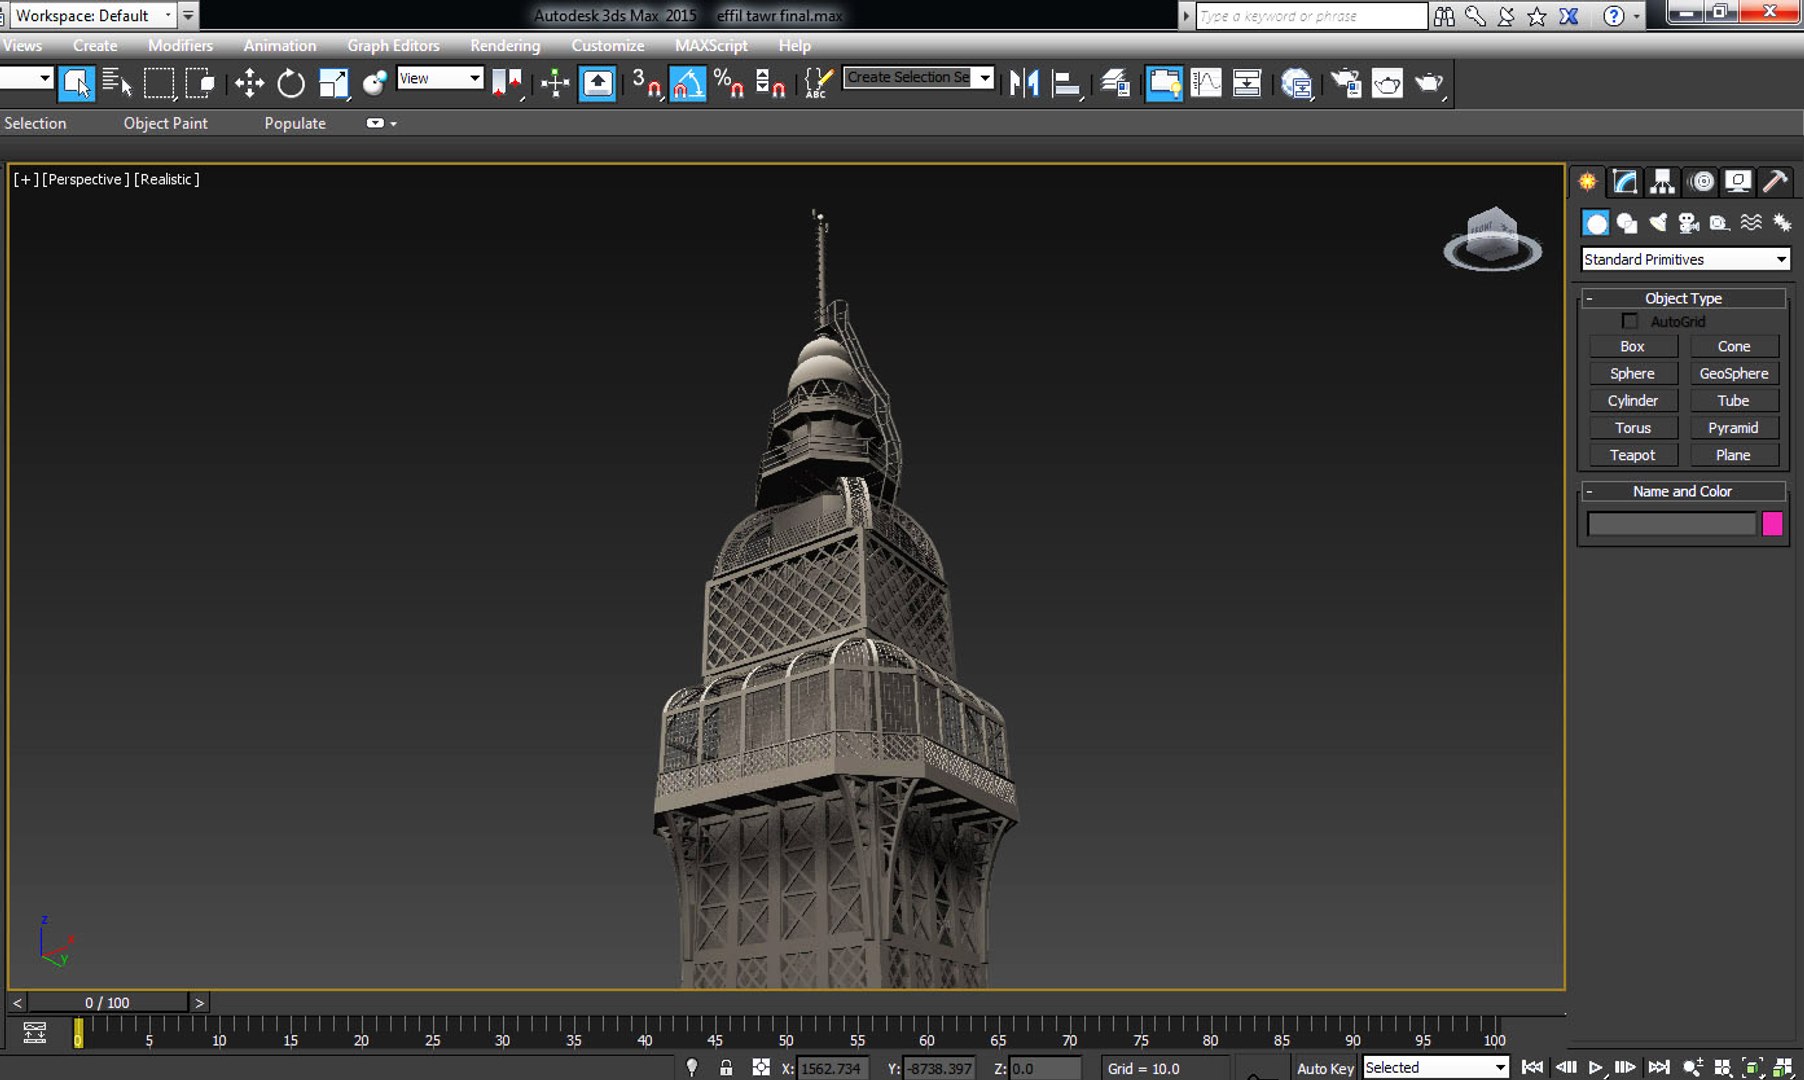The height and width of the screenshot is (1080, 1804).
Task: Open the Workspace Default dropdown
Action: point(93,15)
